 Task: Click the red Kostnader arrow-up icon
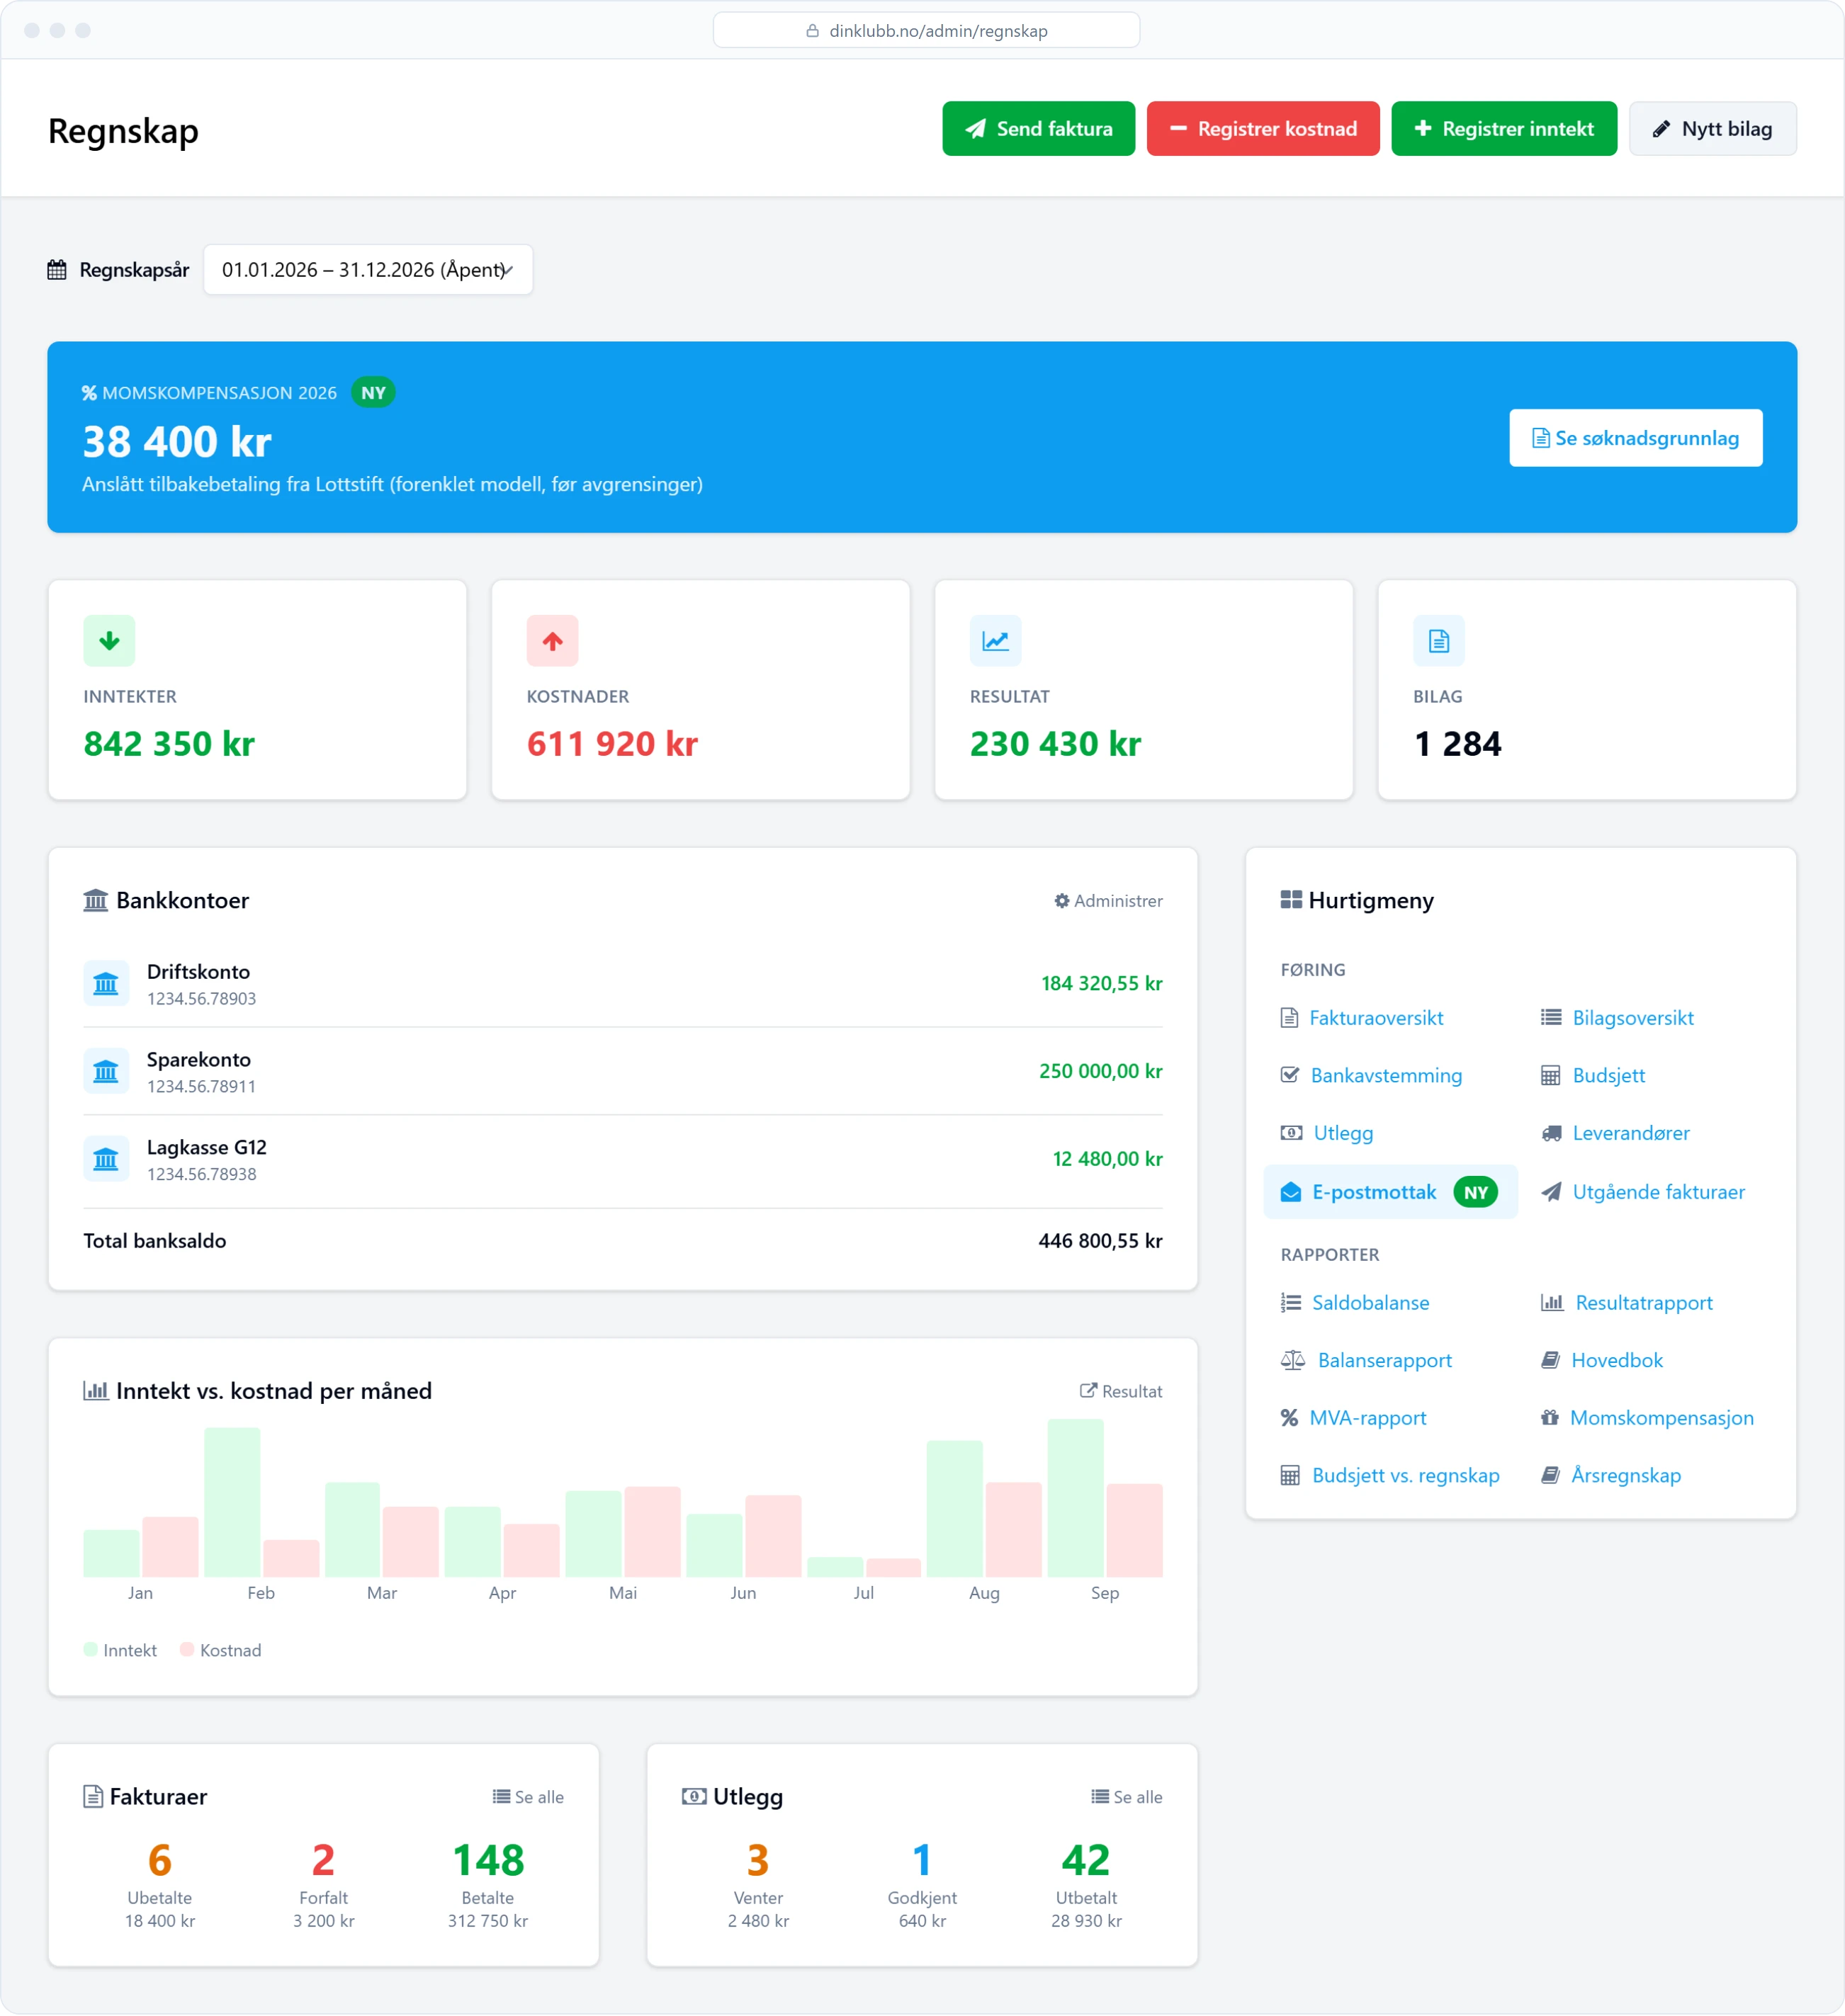click(552, 641)
